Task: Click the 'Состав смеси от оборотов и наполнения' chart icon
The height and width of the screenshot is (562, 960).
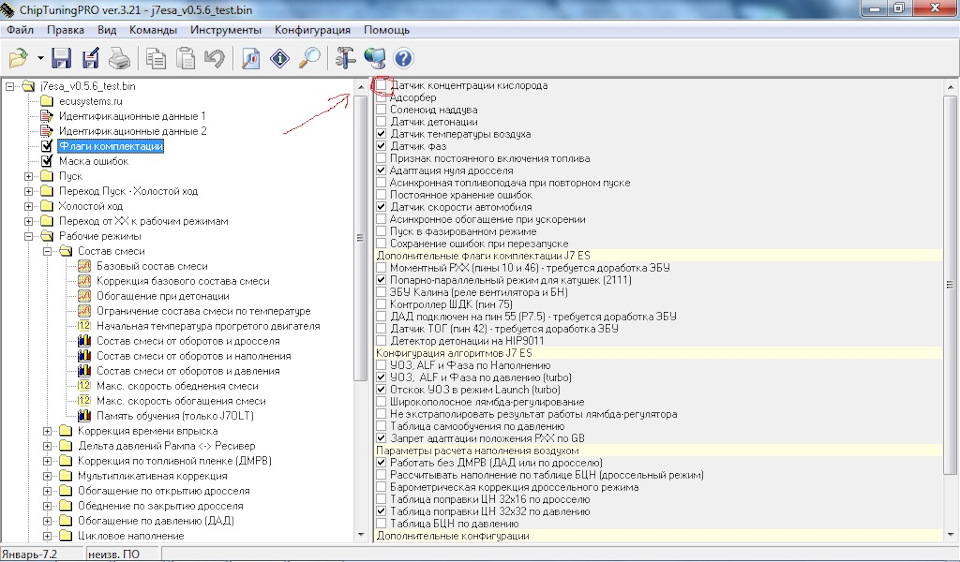Action: point(84,356)
